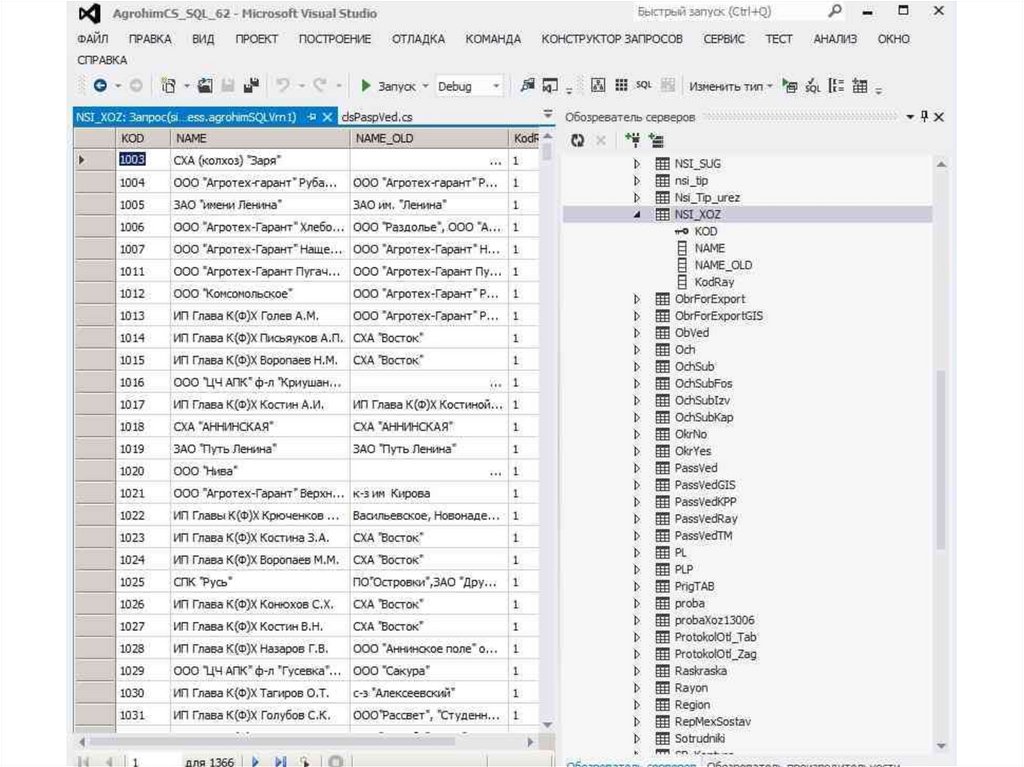Open the Debug configuration dropdown
This screenshot has width=1024, height=767.
point(495,87)
